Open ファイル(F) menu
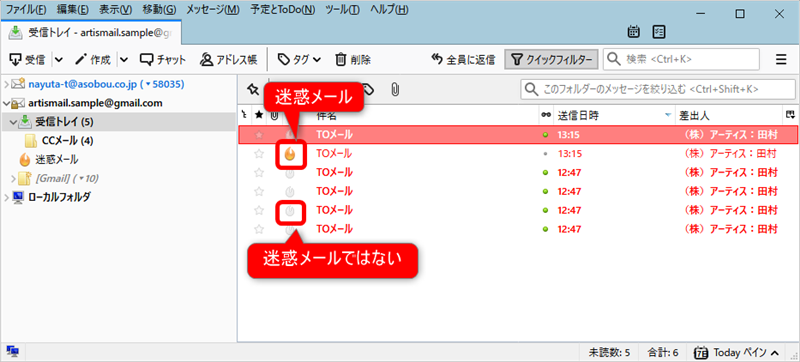The image size is (800, 362). click(26, 9)
